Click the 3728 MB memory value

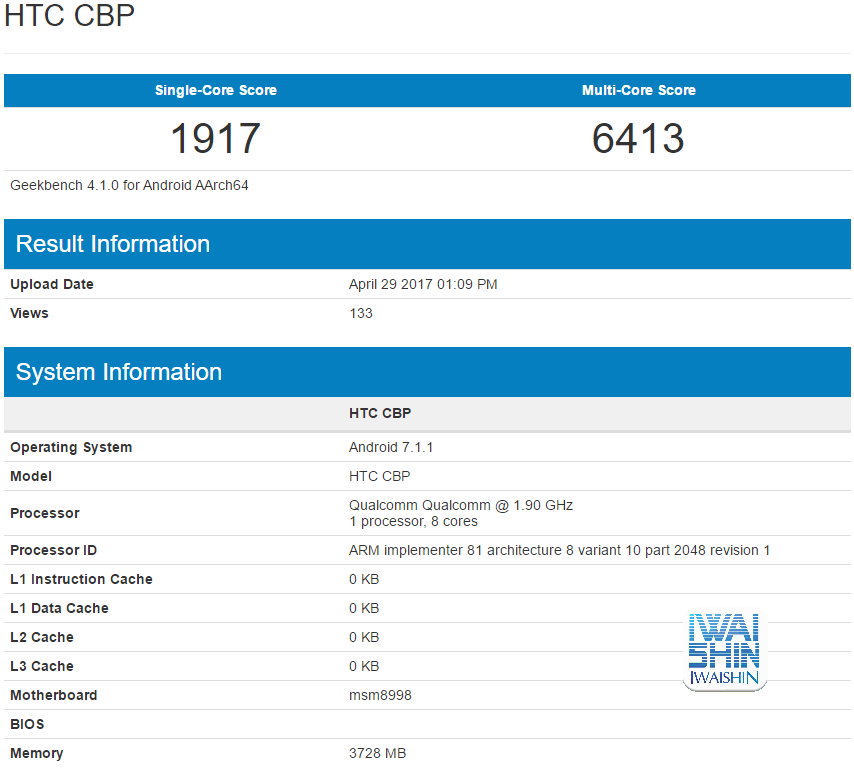point(377,753)
